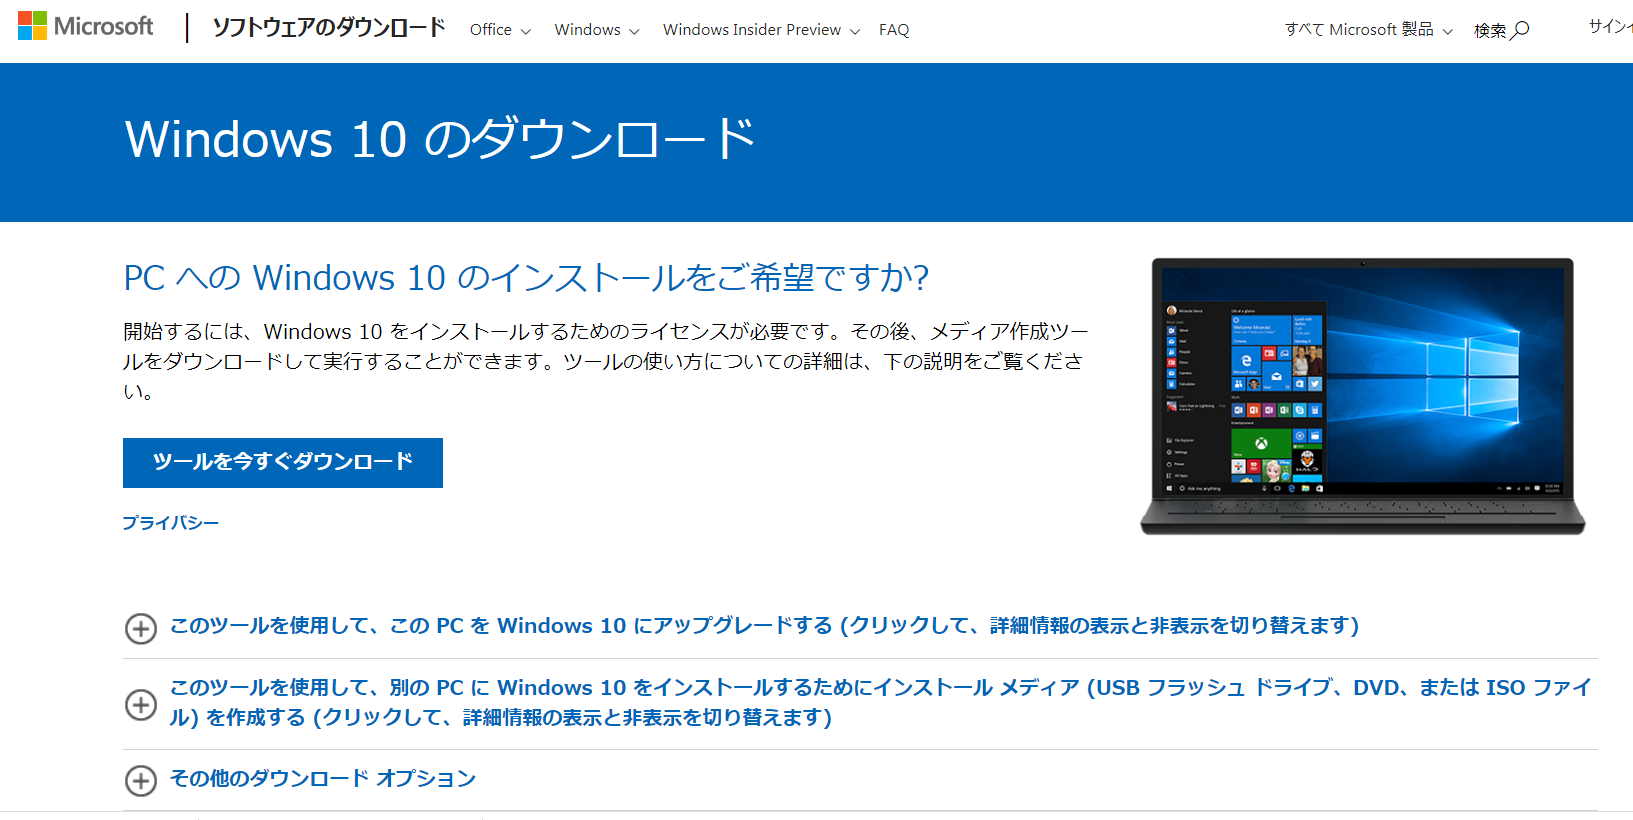Expand the Office menu
This screenshot has width=1633, height=820.
pos(500,30)
